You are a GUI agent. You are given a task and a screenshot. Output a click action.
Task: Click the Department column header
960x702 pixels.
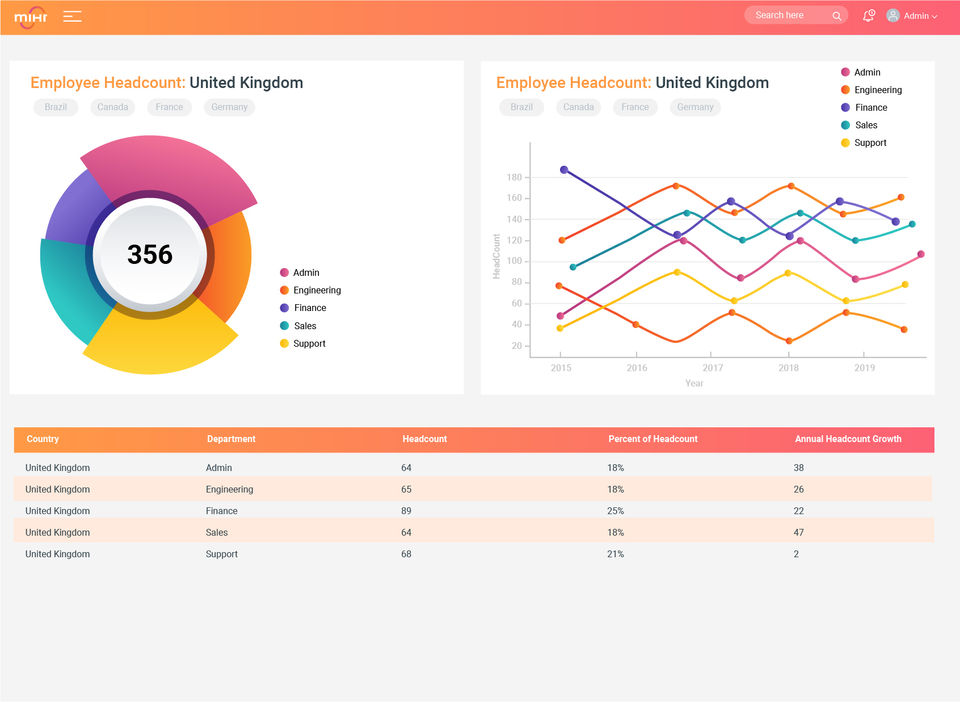point(231,439)
